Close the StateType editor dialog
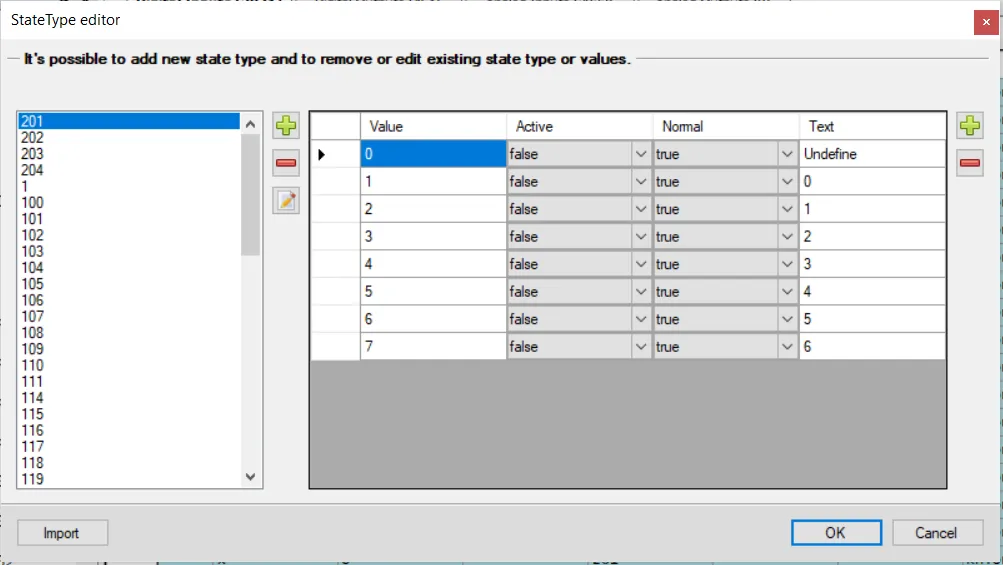This screenshot has height=565, width=1003. pos(986,22)
